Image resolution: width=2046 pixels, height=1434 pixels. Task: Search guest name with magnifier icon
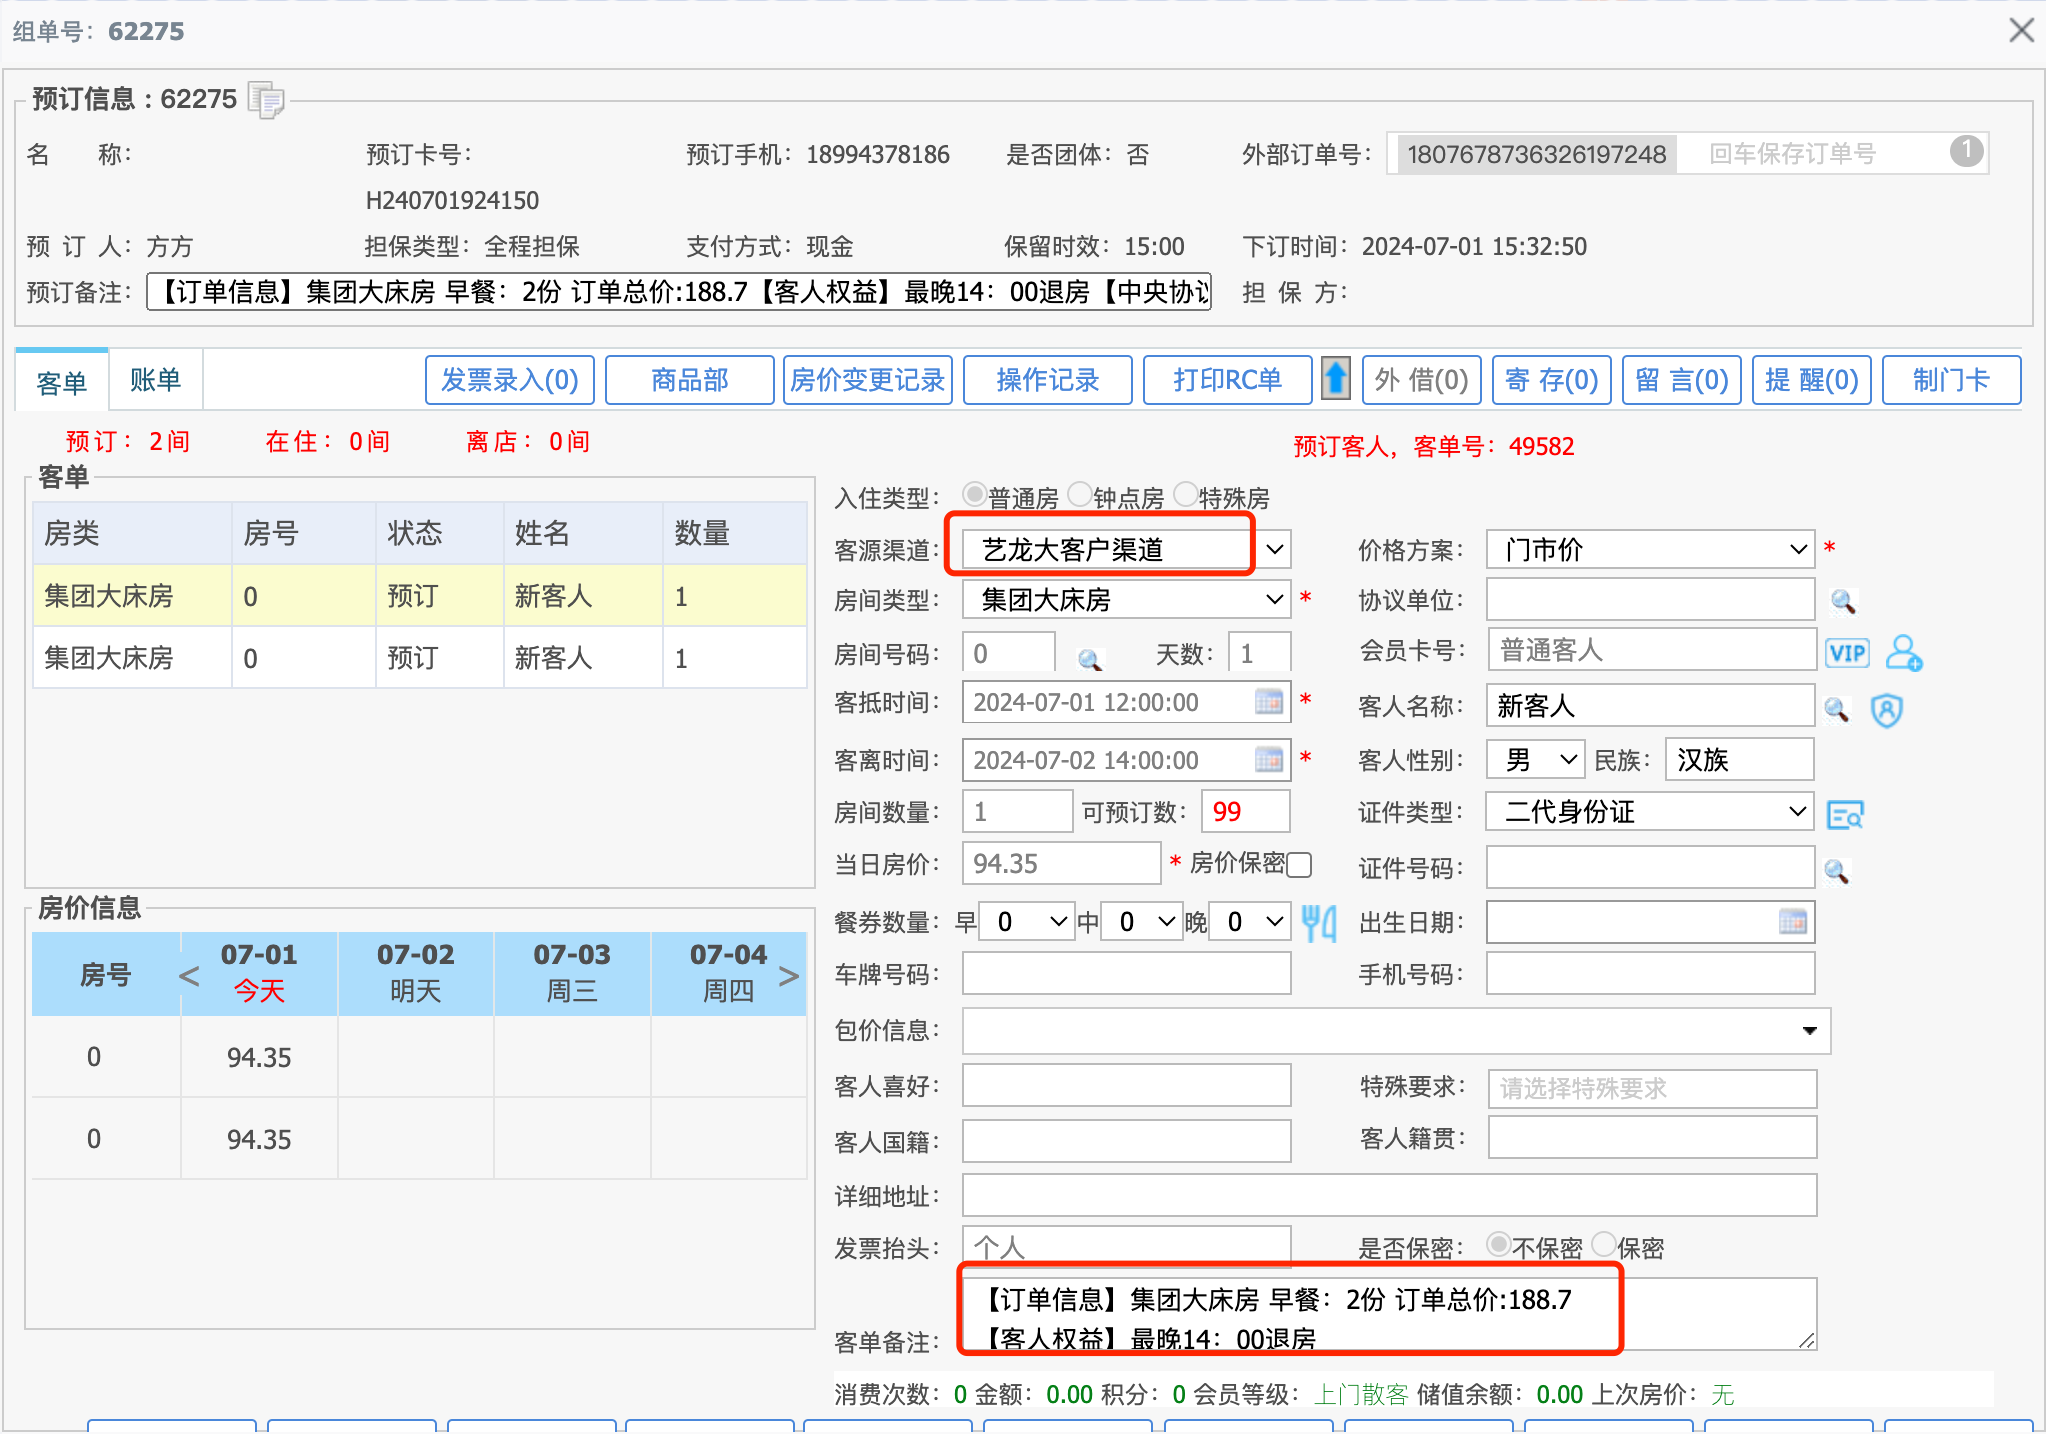coord(1836,709)
